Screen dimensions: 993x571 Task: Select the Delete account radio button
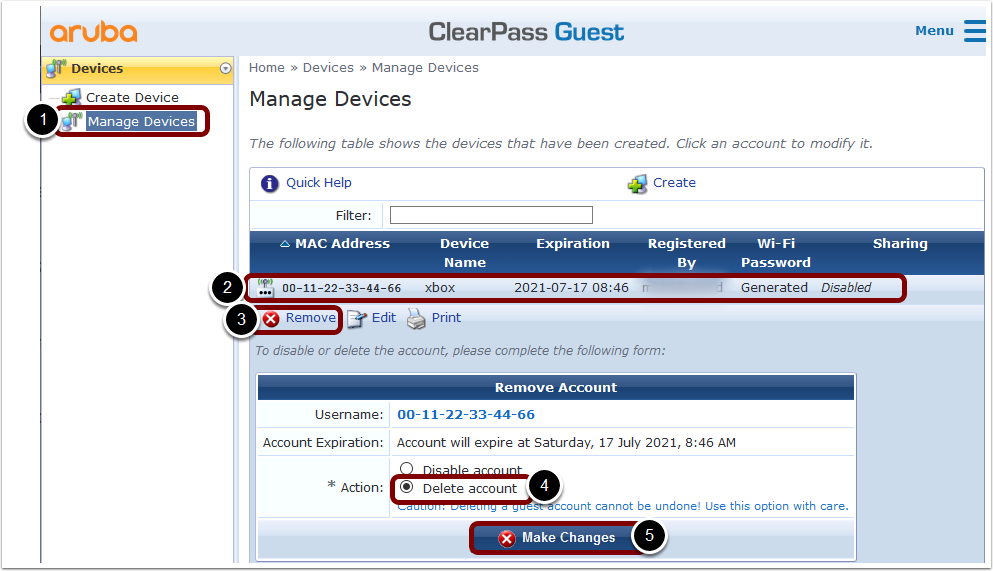pos(407,487)
